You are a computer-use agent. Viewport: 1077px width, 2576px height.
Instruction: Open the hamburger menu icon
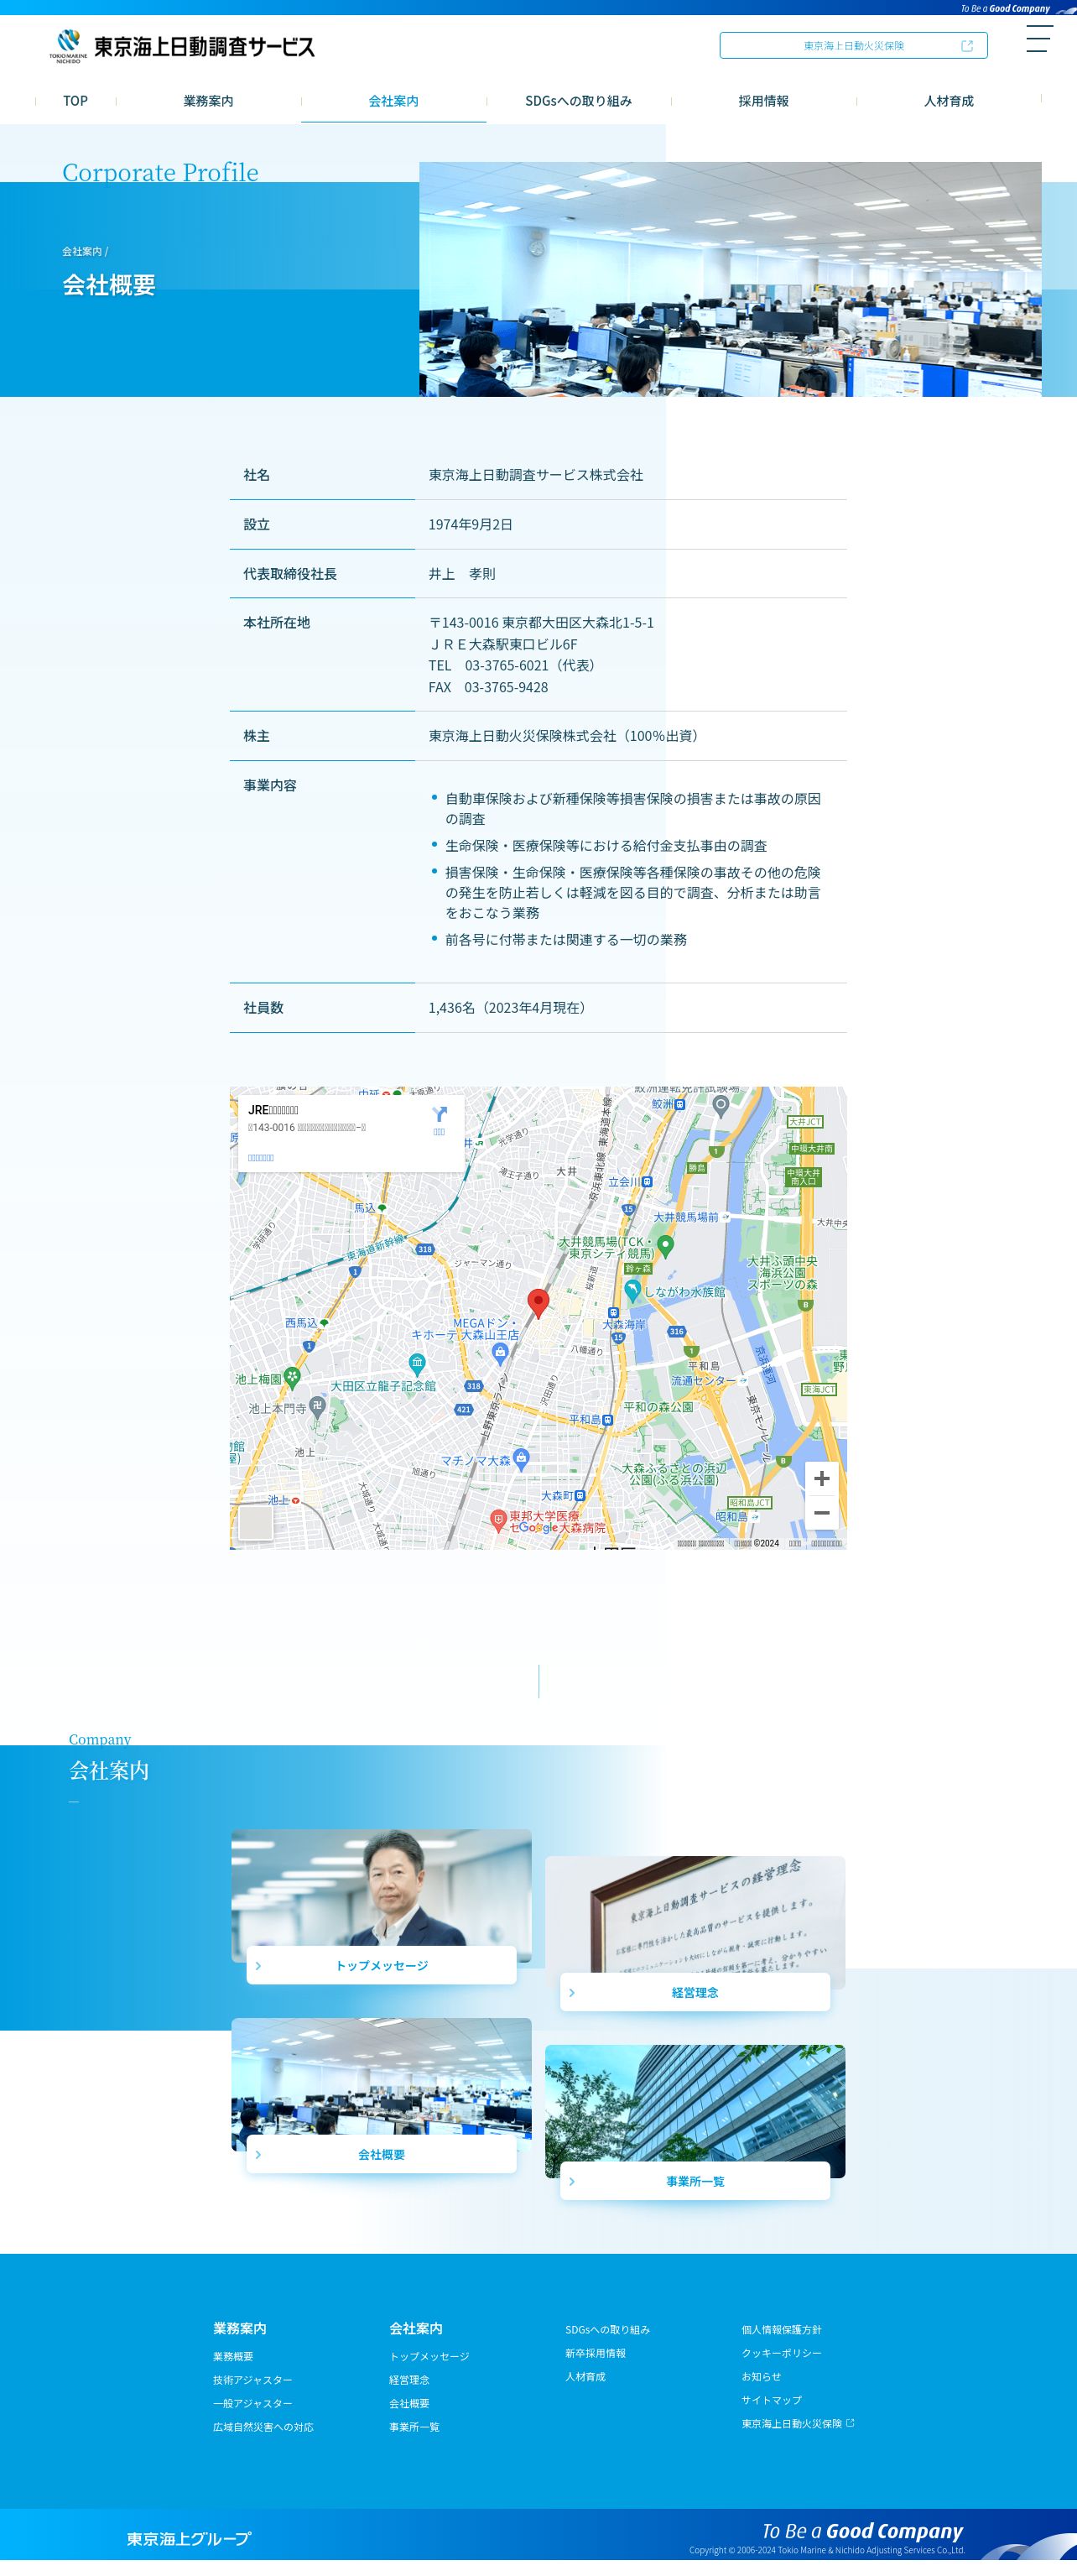(1038, 39)
